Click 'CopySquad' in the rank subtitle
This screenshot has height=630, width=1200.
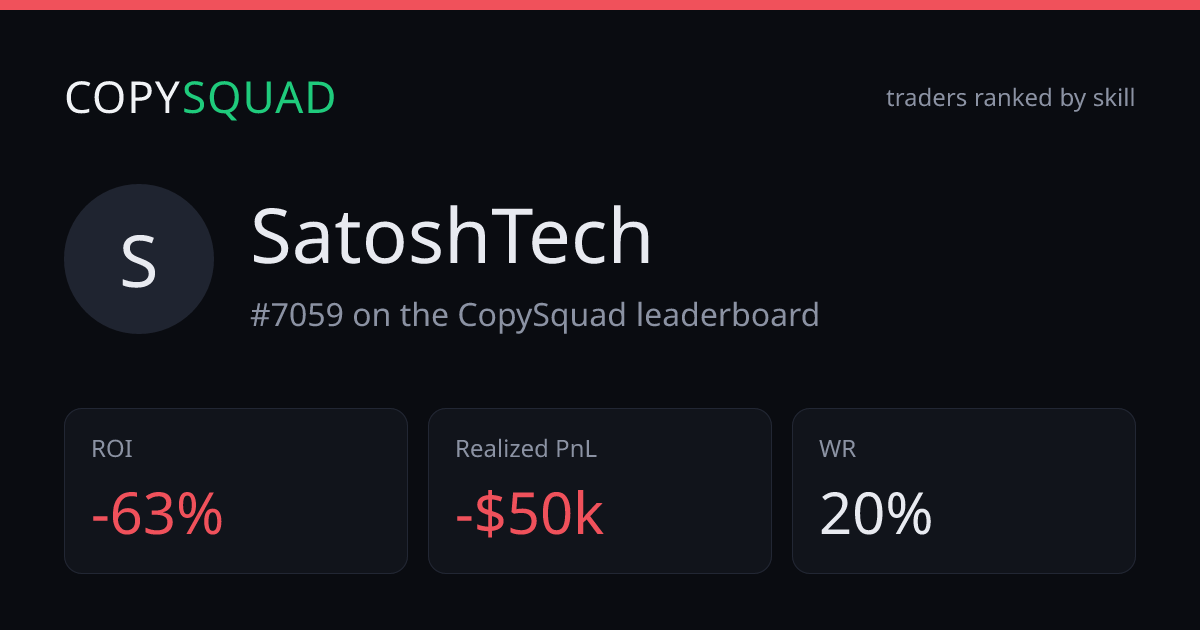[543, 316]
